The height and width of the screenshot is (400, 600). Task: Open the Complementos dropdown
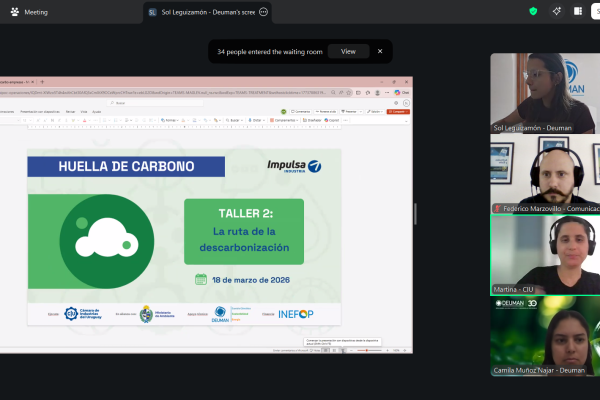pos(284,120)
